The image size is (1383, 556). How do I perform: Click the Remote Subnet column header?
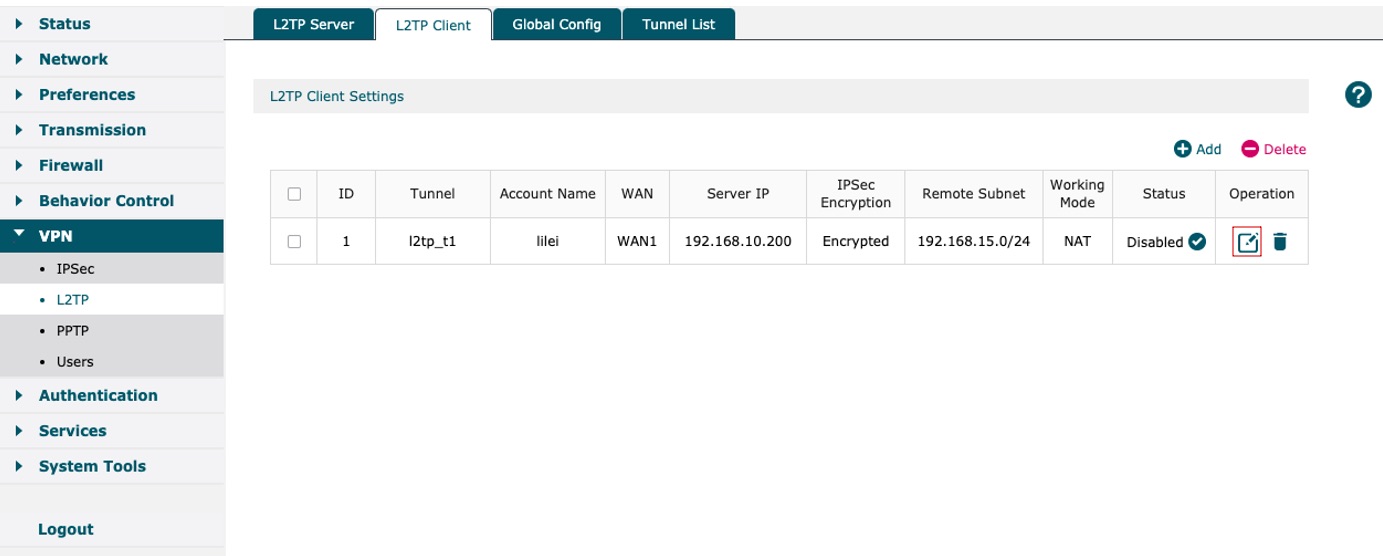point(974,194)
